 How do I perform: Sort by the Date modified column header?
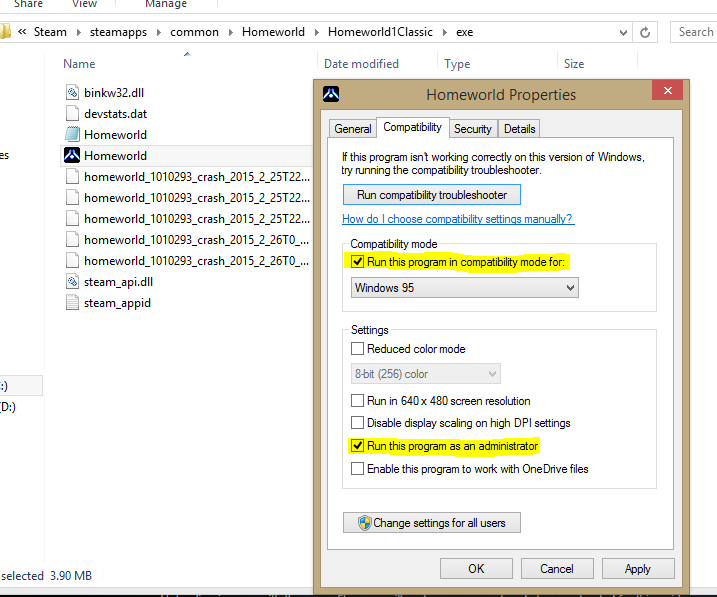pos(361,64)
